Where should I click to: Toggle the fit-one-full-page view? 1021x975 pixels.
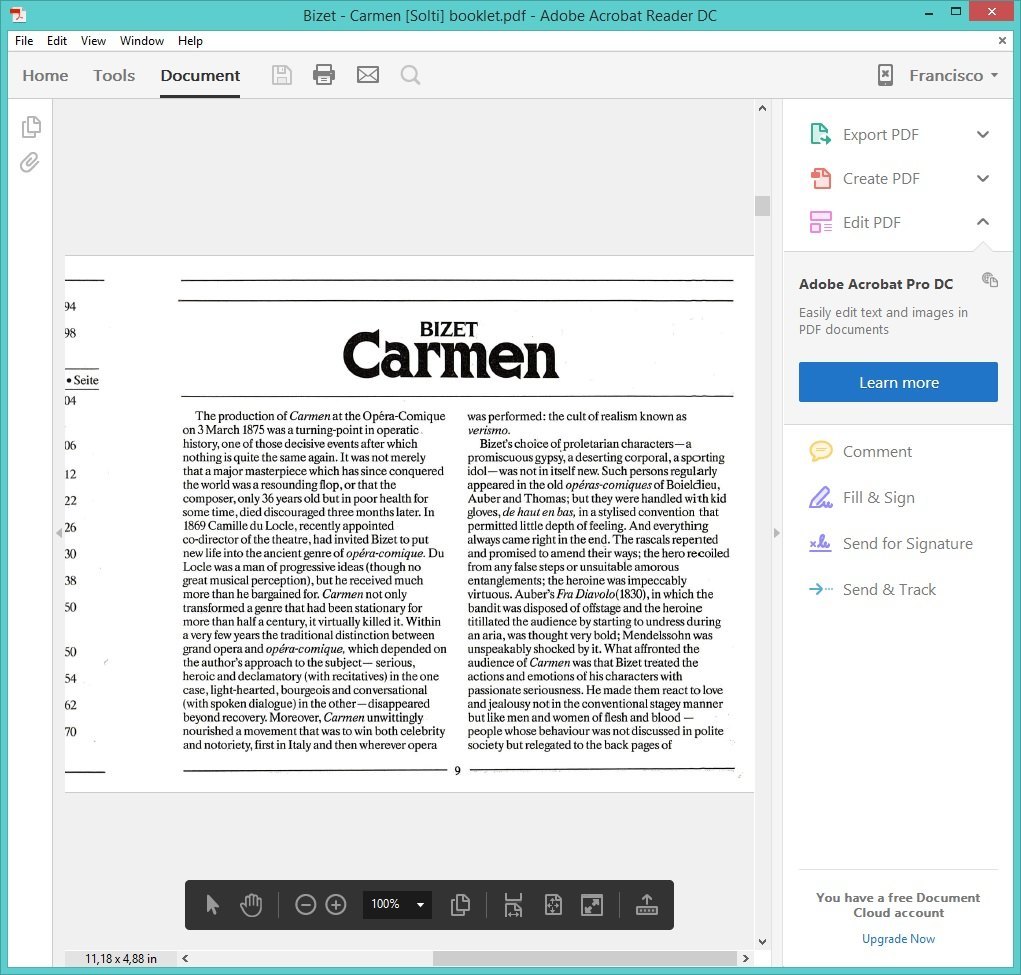point(553,904)
